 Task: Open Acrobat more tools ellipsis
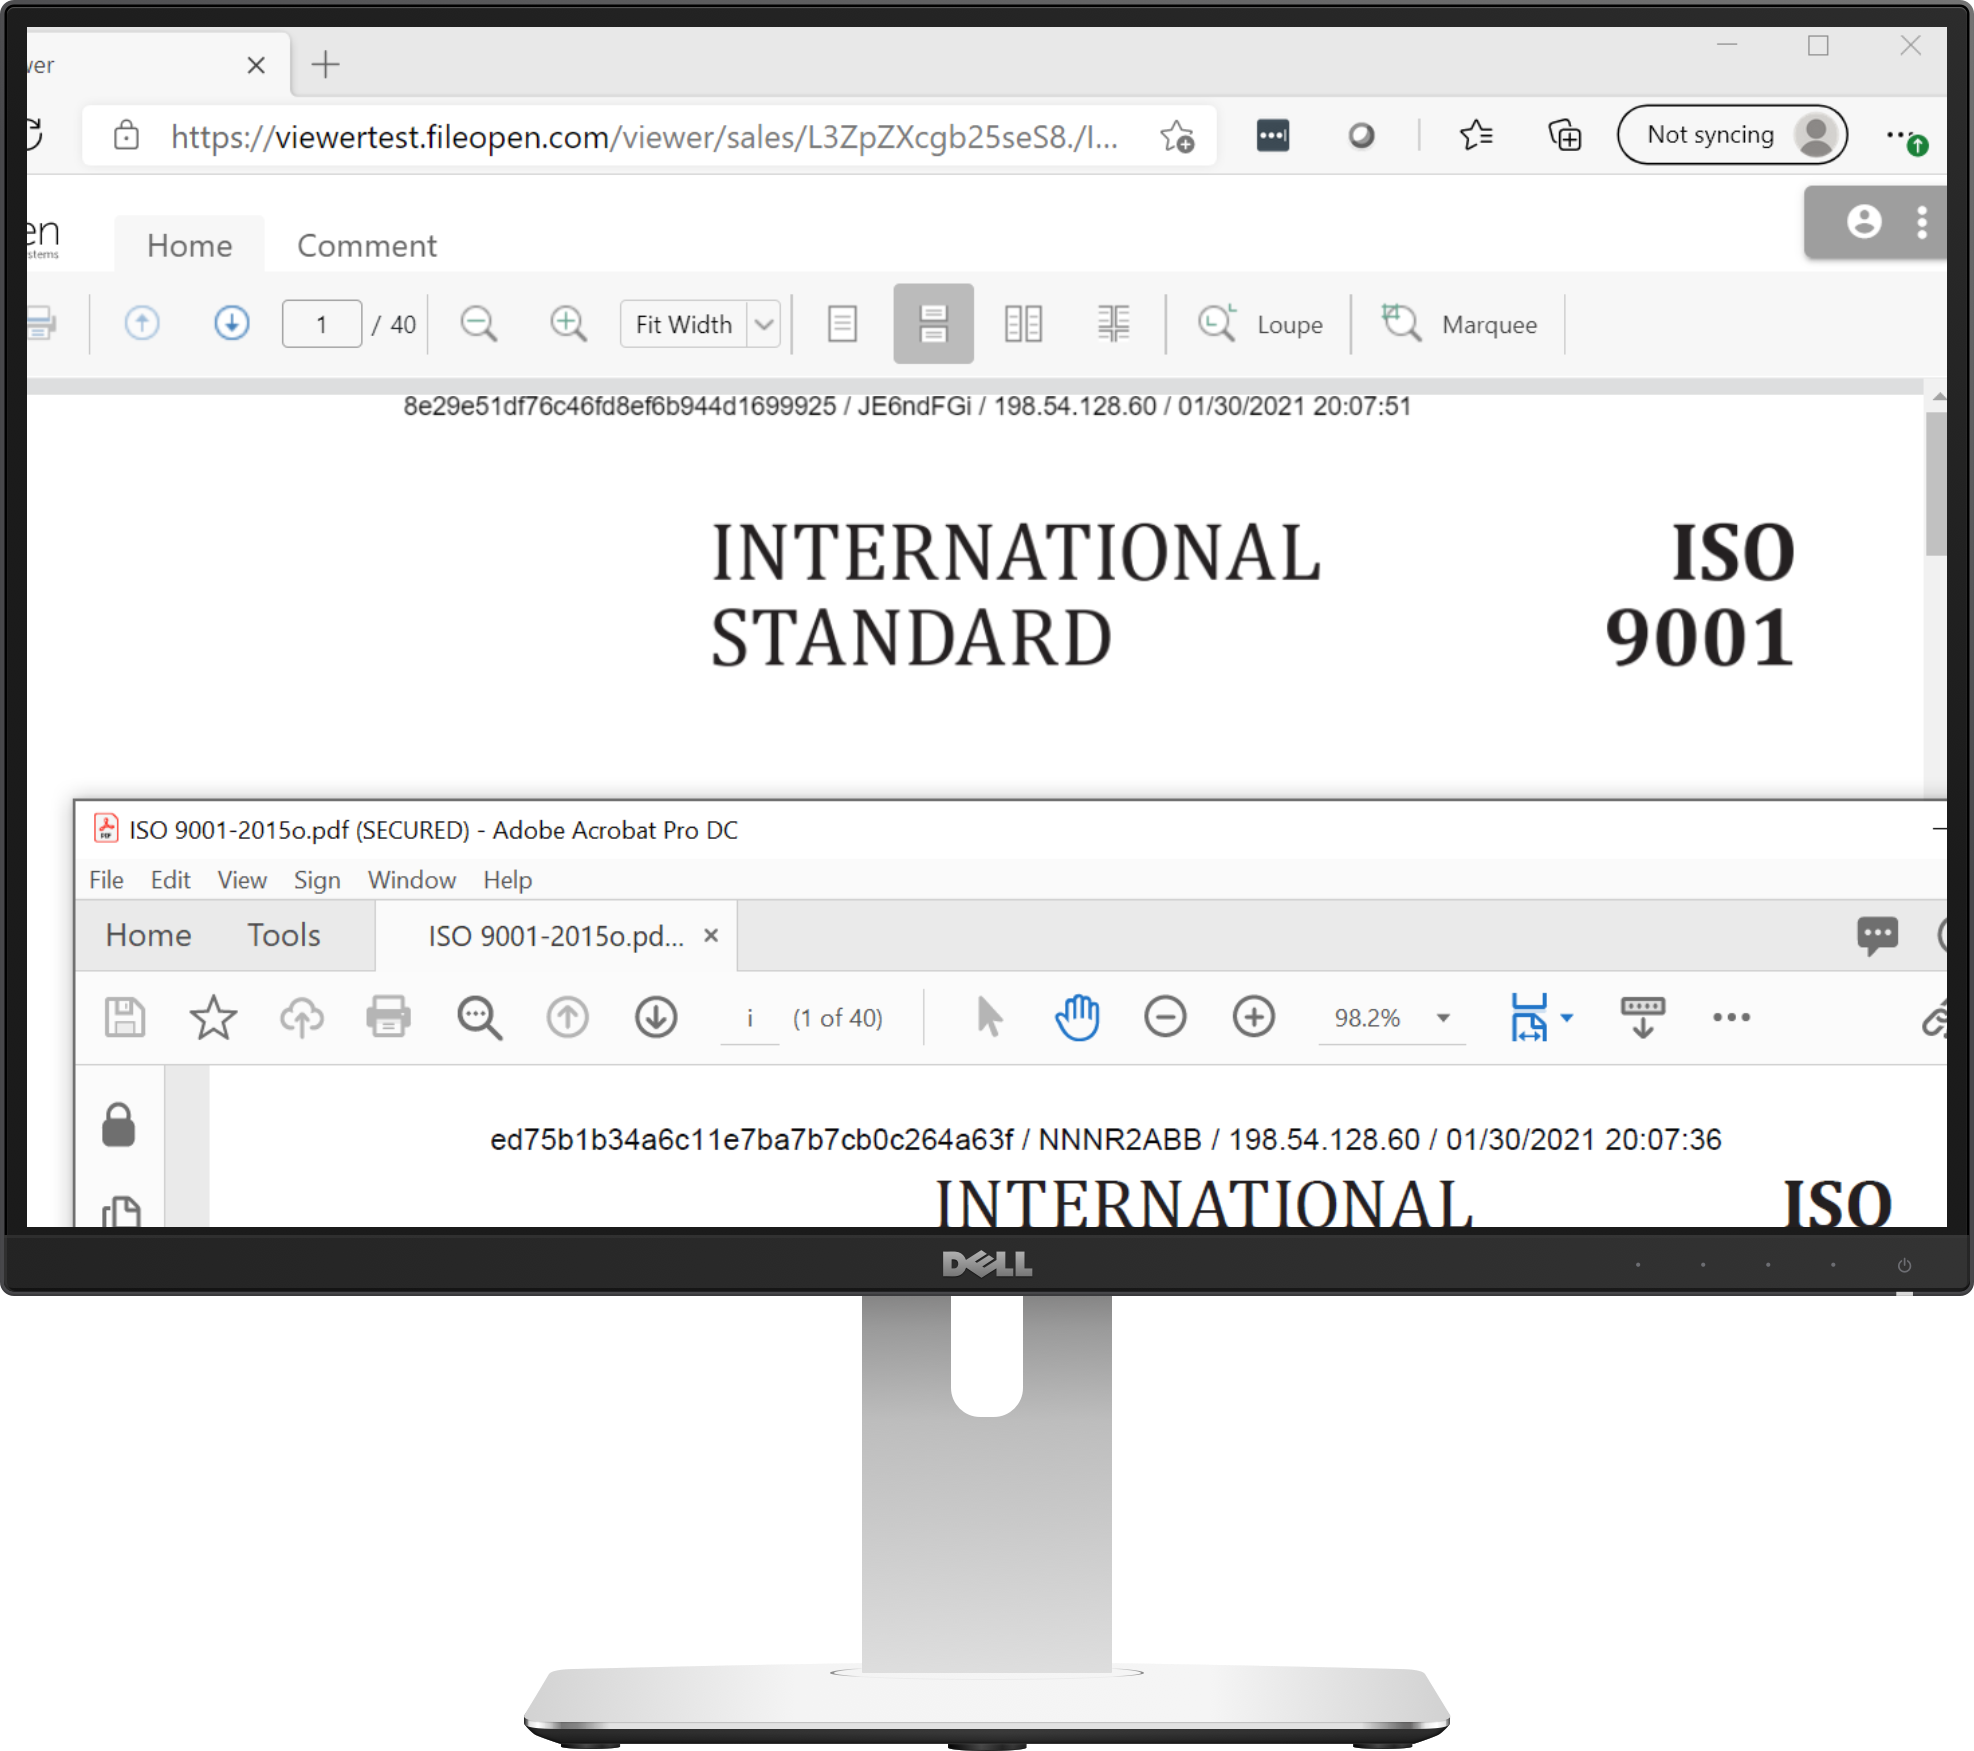(x=1731, y=1018)
